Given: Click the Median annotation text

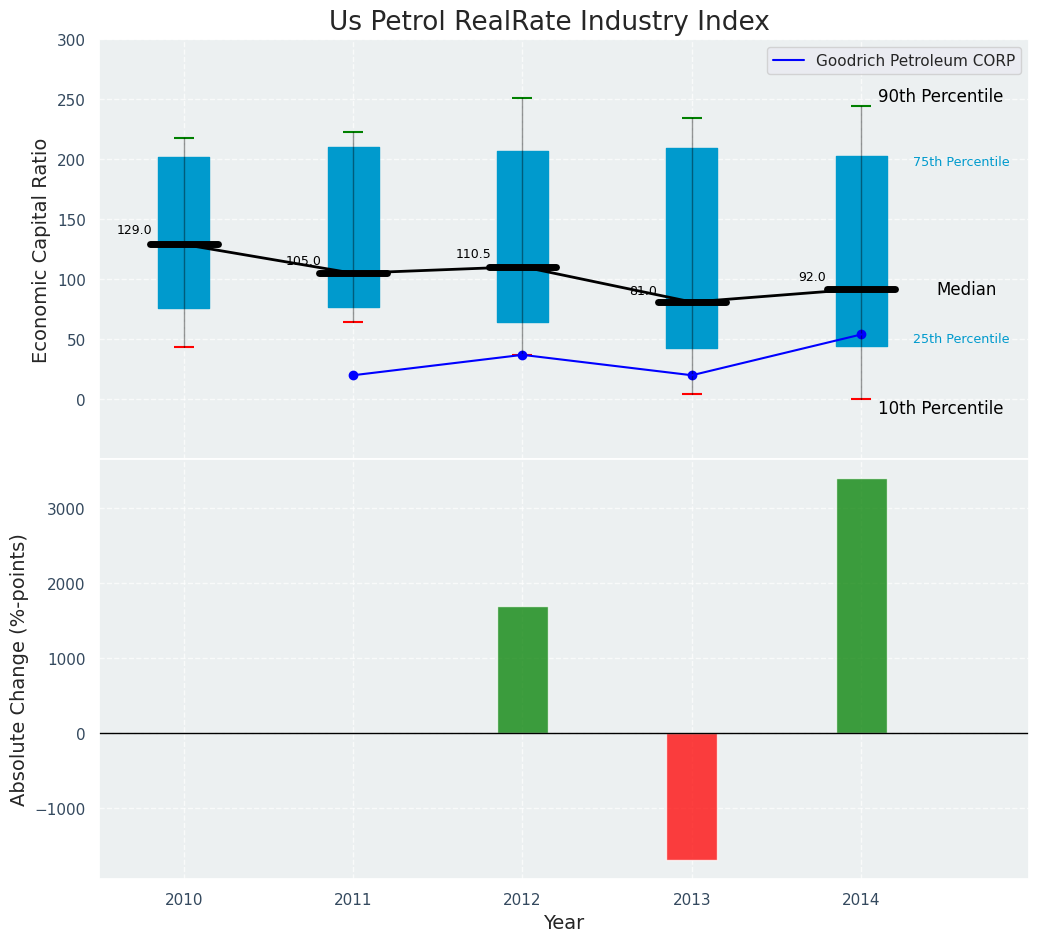Looking at the screenshot, I should (966, 289).
